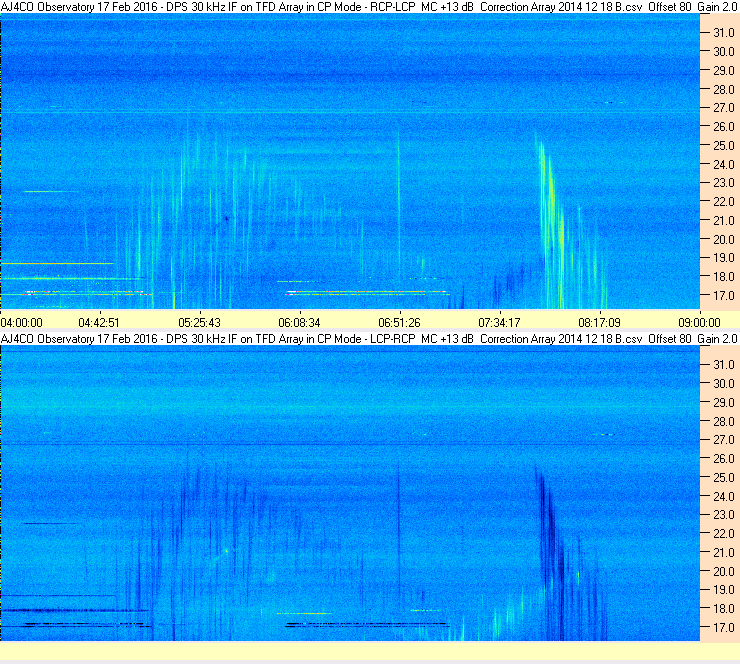Click the 23.0 frequency label on RCP-LCP plot

724,183
